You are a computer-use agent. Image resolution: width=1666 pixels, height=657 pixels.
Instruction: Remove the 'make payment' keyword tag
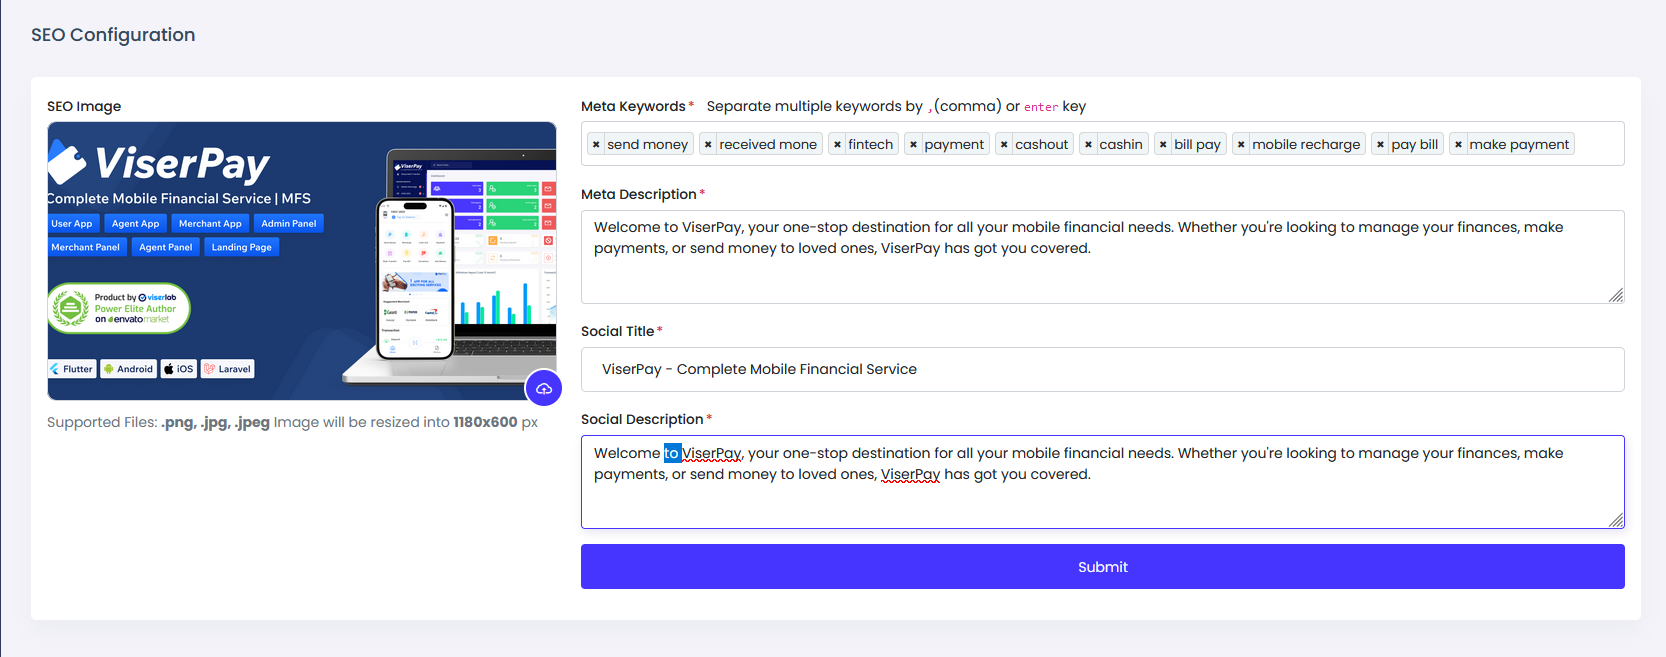tap(1458, 145)
